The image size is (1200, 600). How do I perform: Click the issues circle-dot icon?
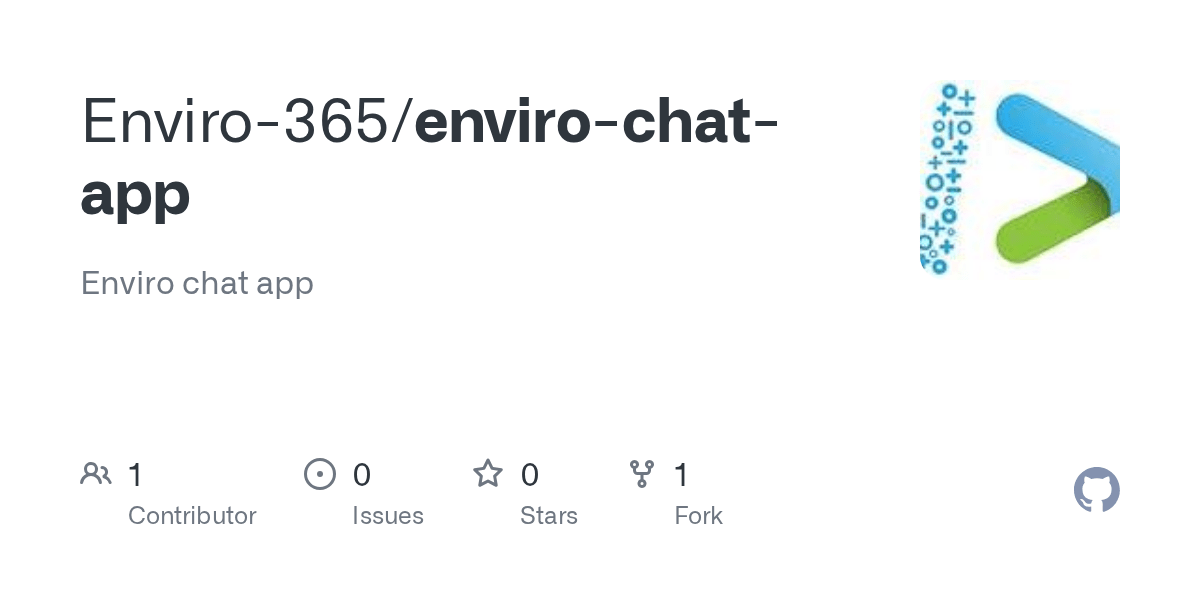point(320,474)
